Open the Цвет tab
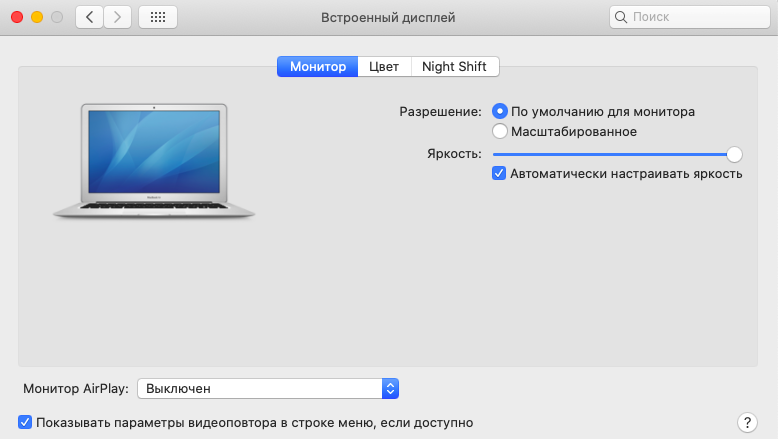This screenshot has width=778, height=439. point(384,66)
